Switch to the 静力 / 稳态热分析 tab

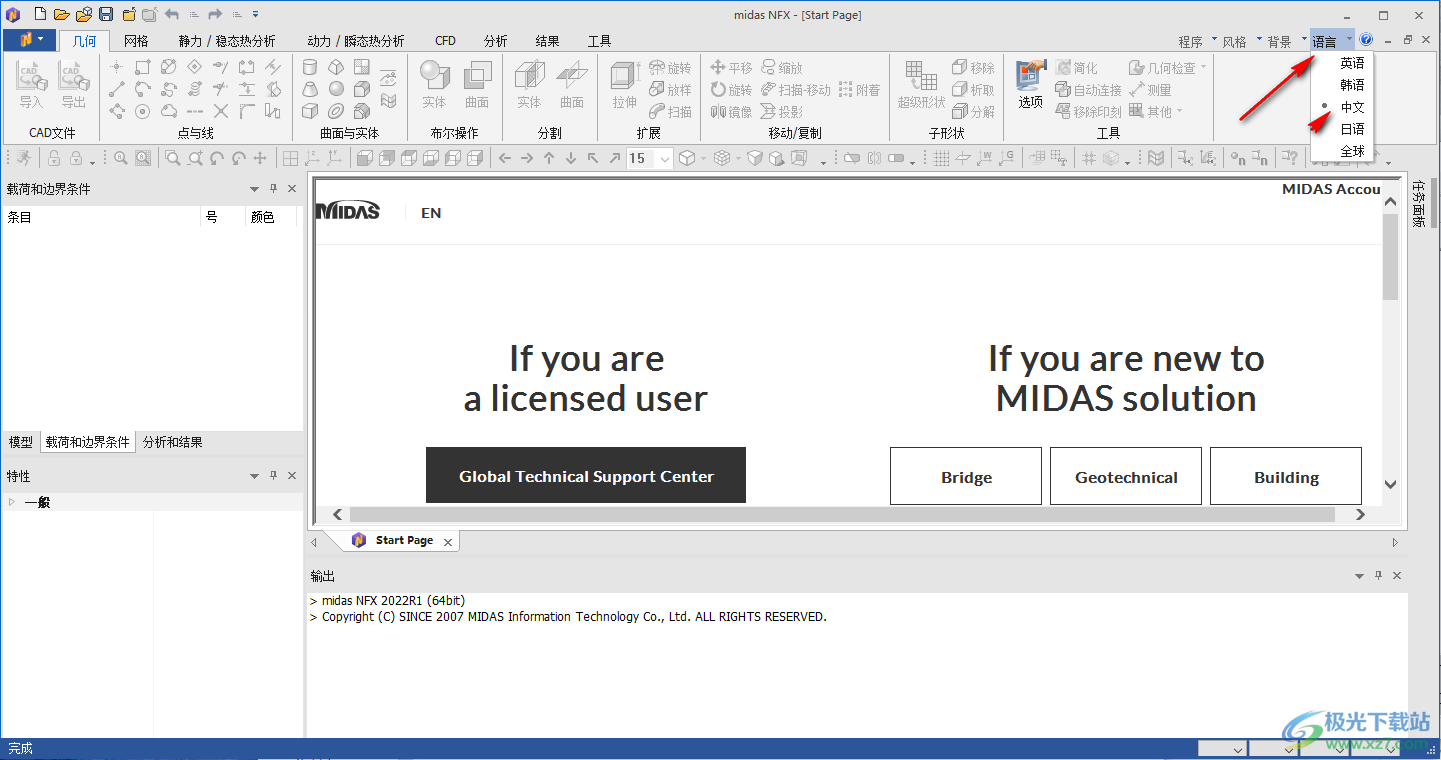[x=227, y=41]
